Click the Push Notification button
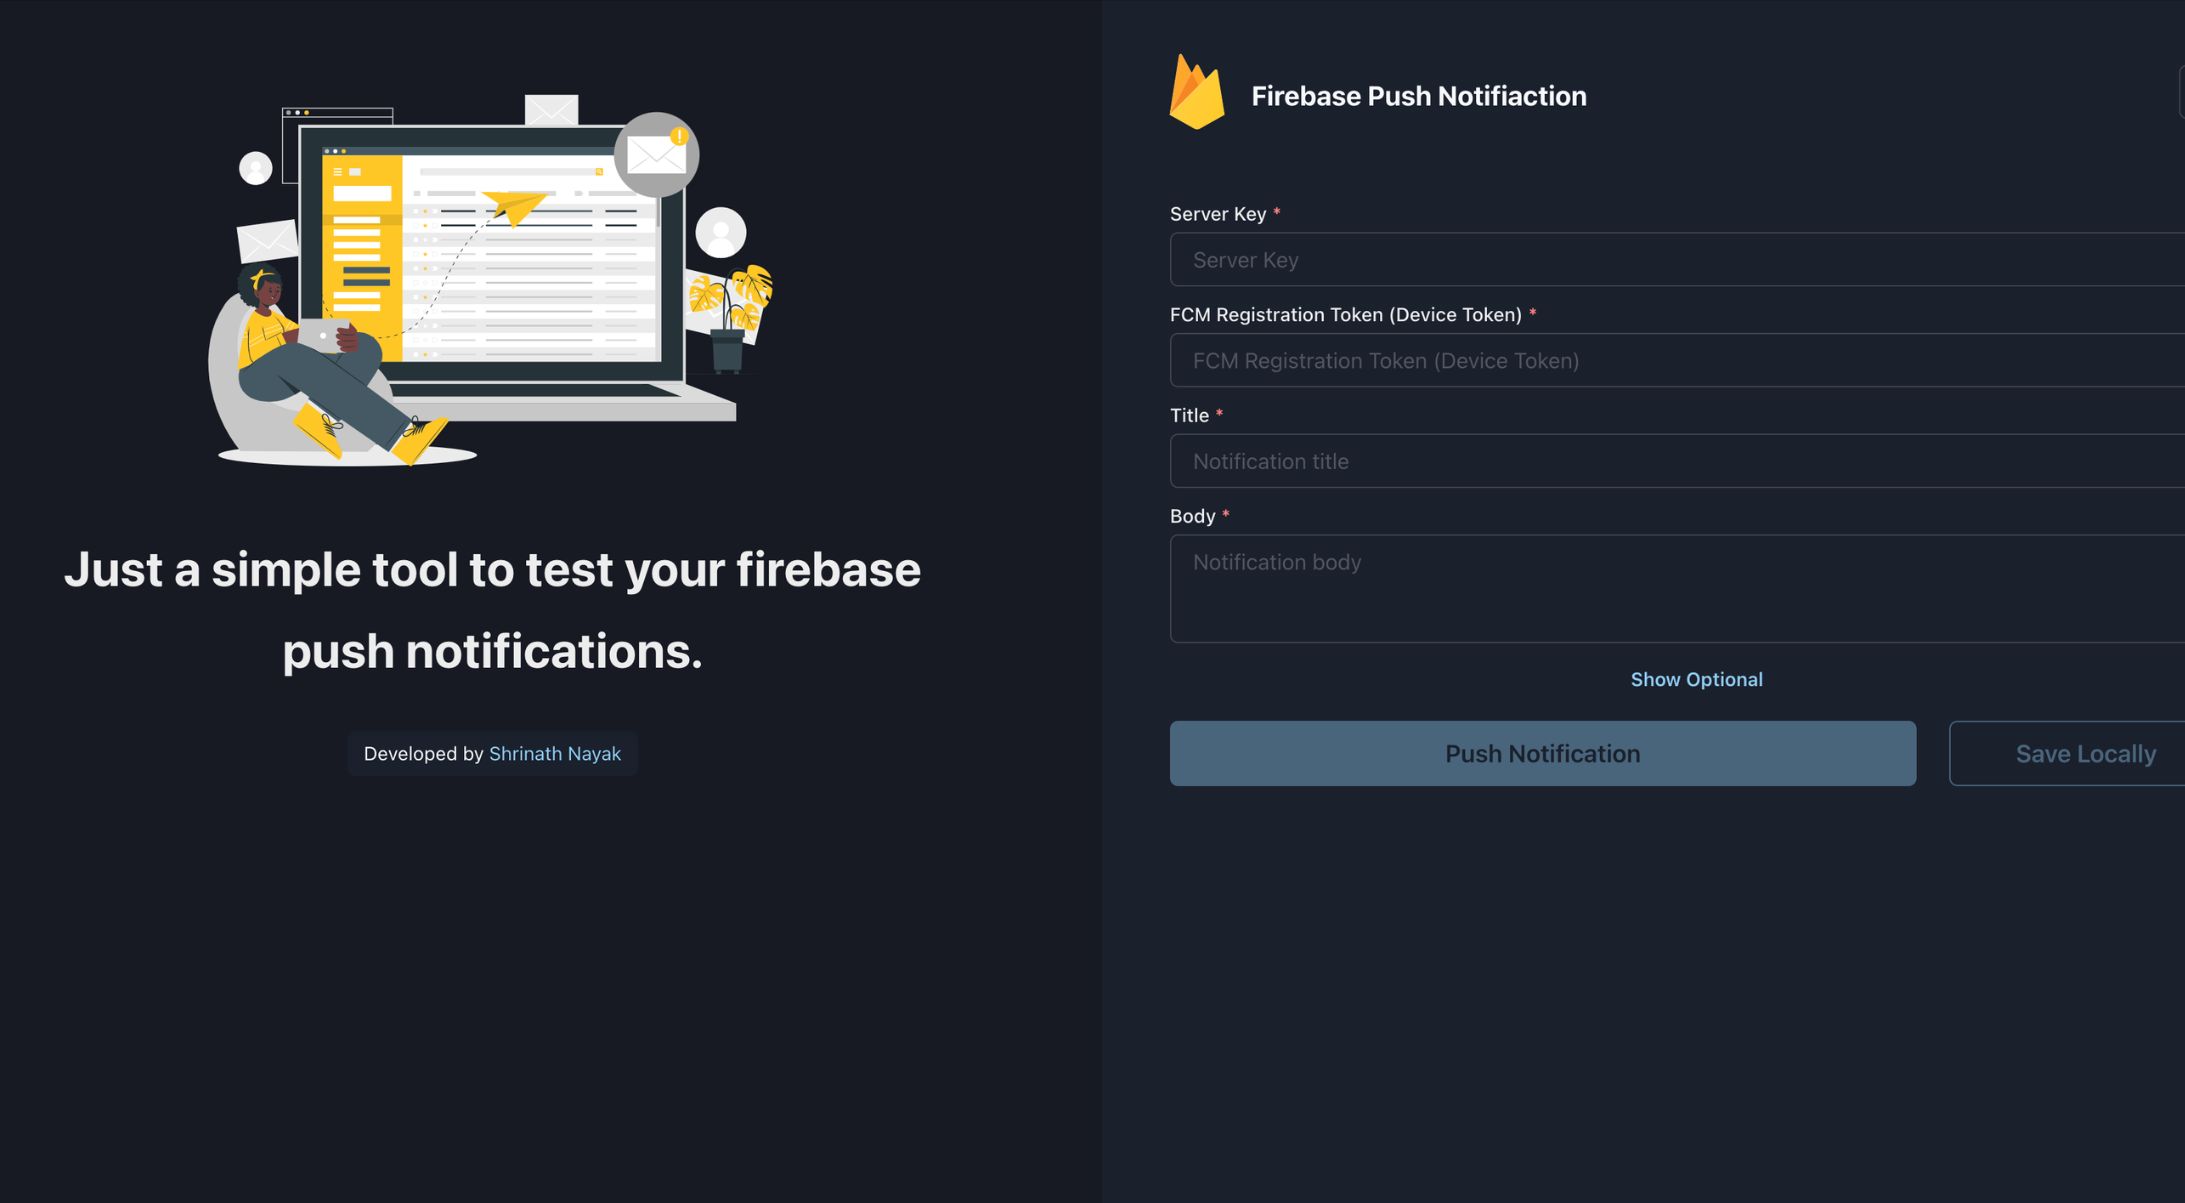Screen dimensions: 2185x1203 click(x=1543, y=753)
